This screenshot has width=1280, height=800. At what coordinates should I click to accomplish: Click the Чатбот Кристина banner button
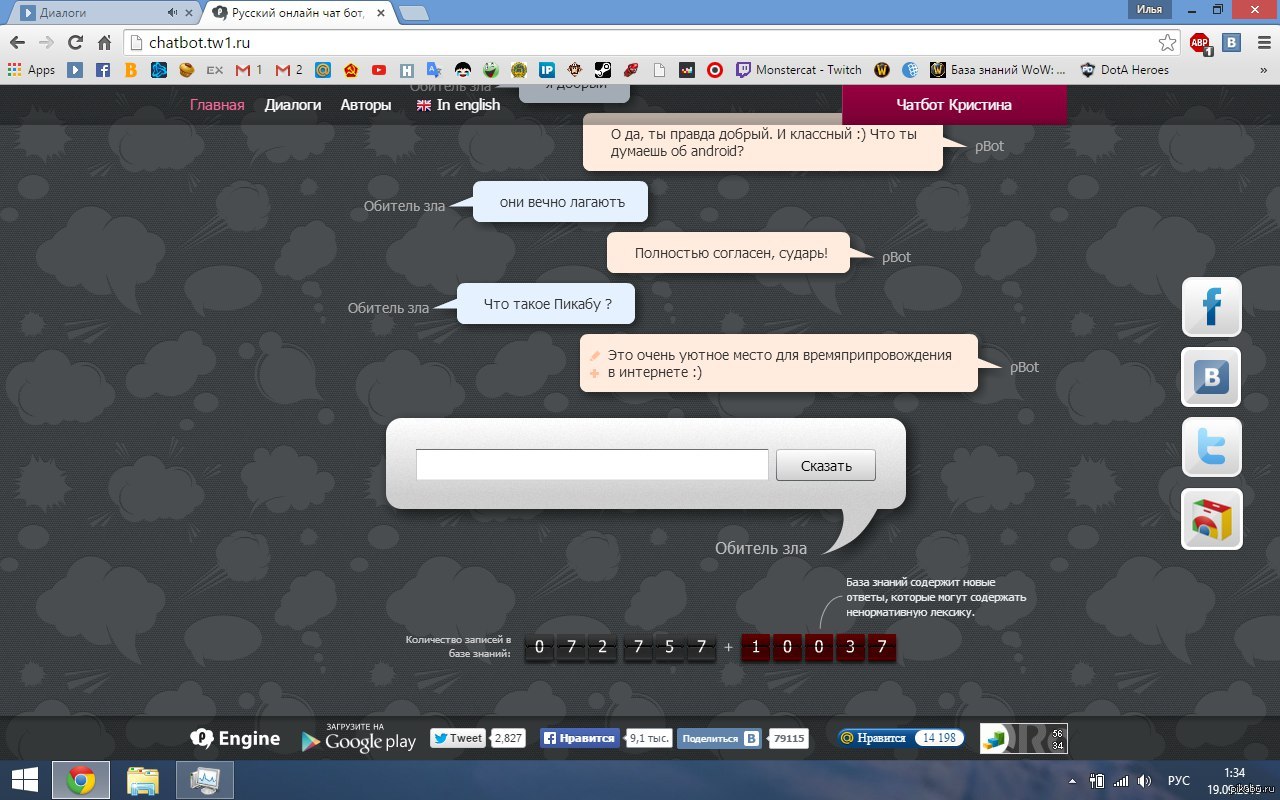click(953, 105)
